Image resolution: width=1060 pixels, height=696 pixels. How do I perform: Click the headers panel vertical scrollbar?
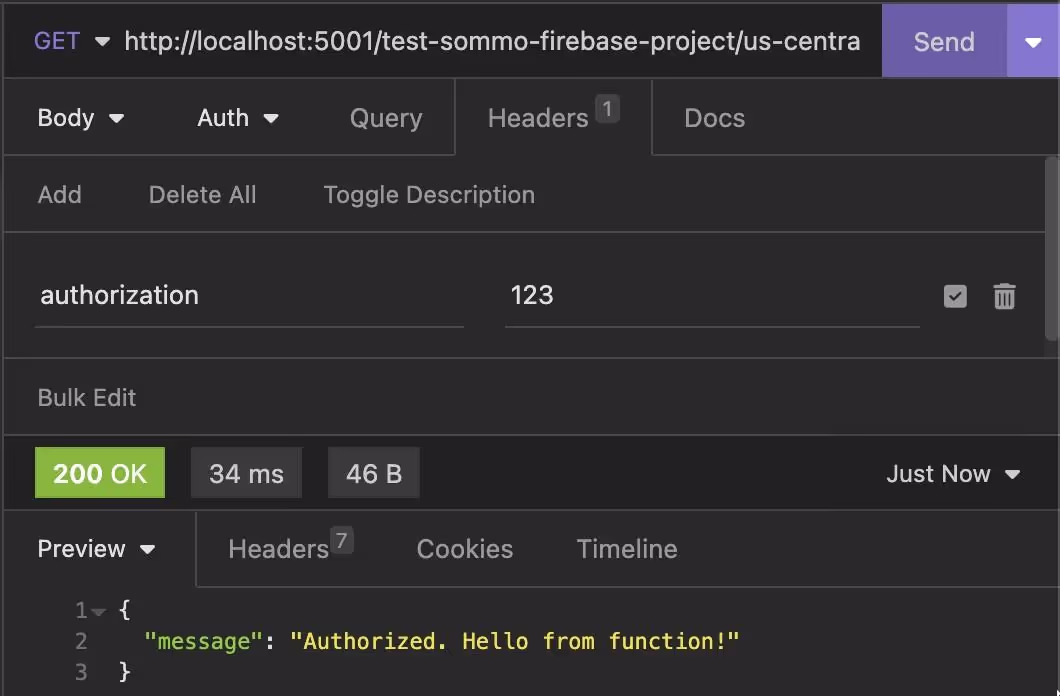1051,248
